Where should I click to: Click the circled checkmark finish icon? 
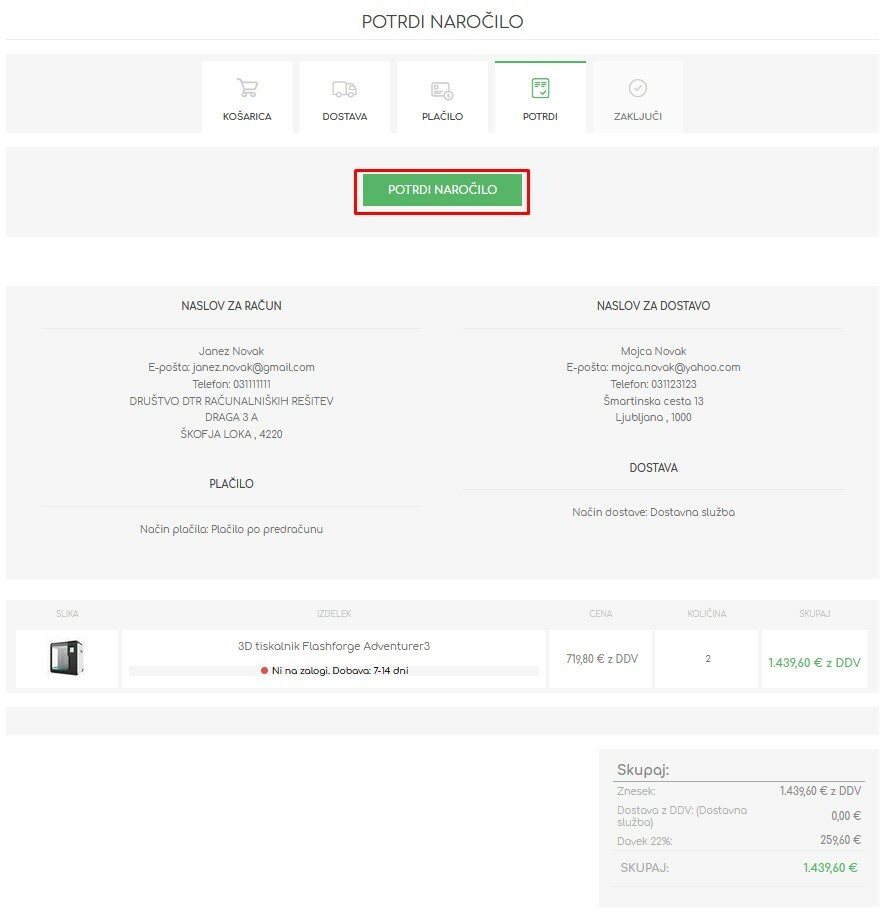click(637, 89)
